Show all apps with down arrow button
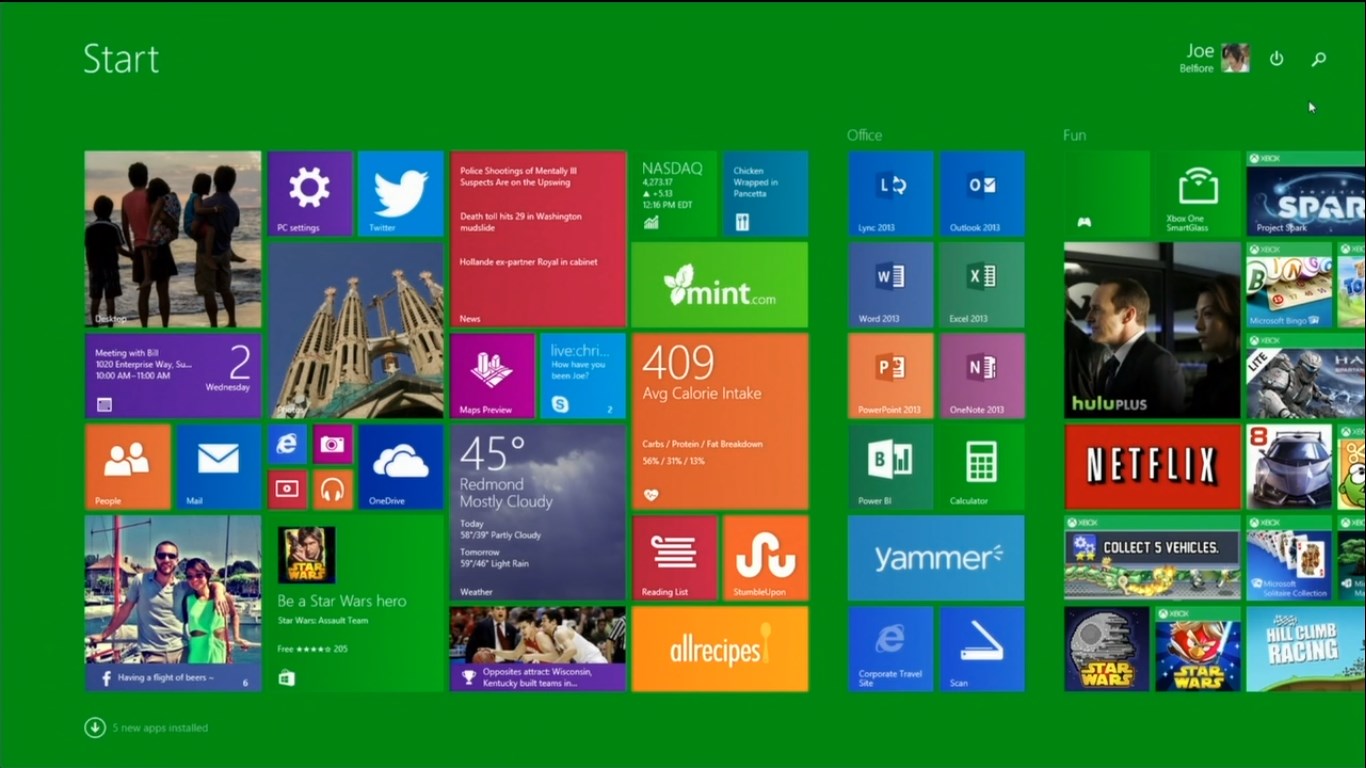Screen dimensions: 1366x768 (x=95, y=728)
